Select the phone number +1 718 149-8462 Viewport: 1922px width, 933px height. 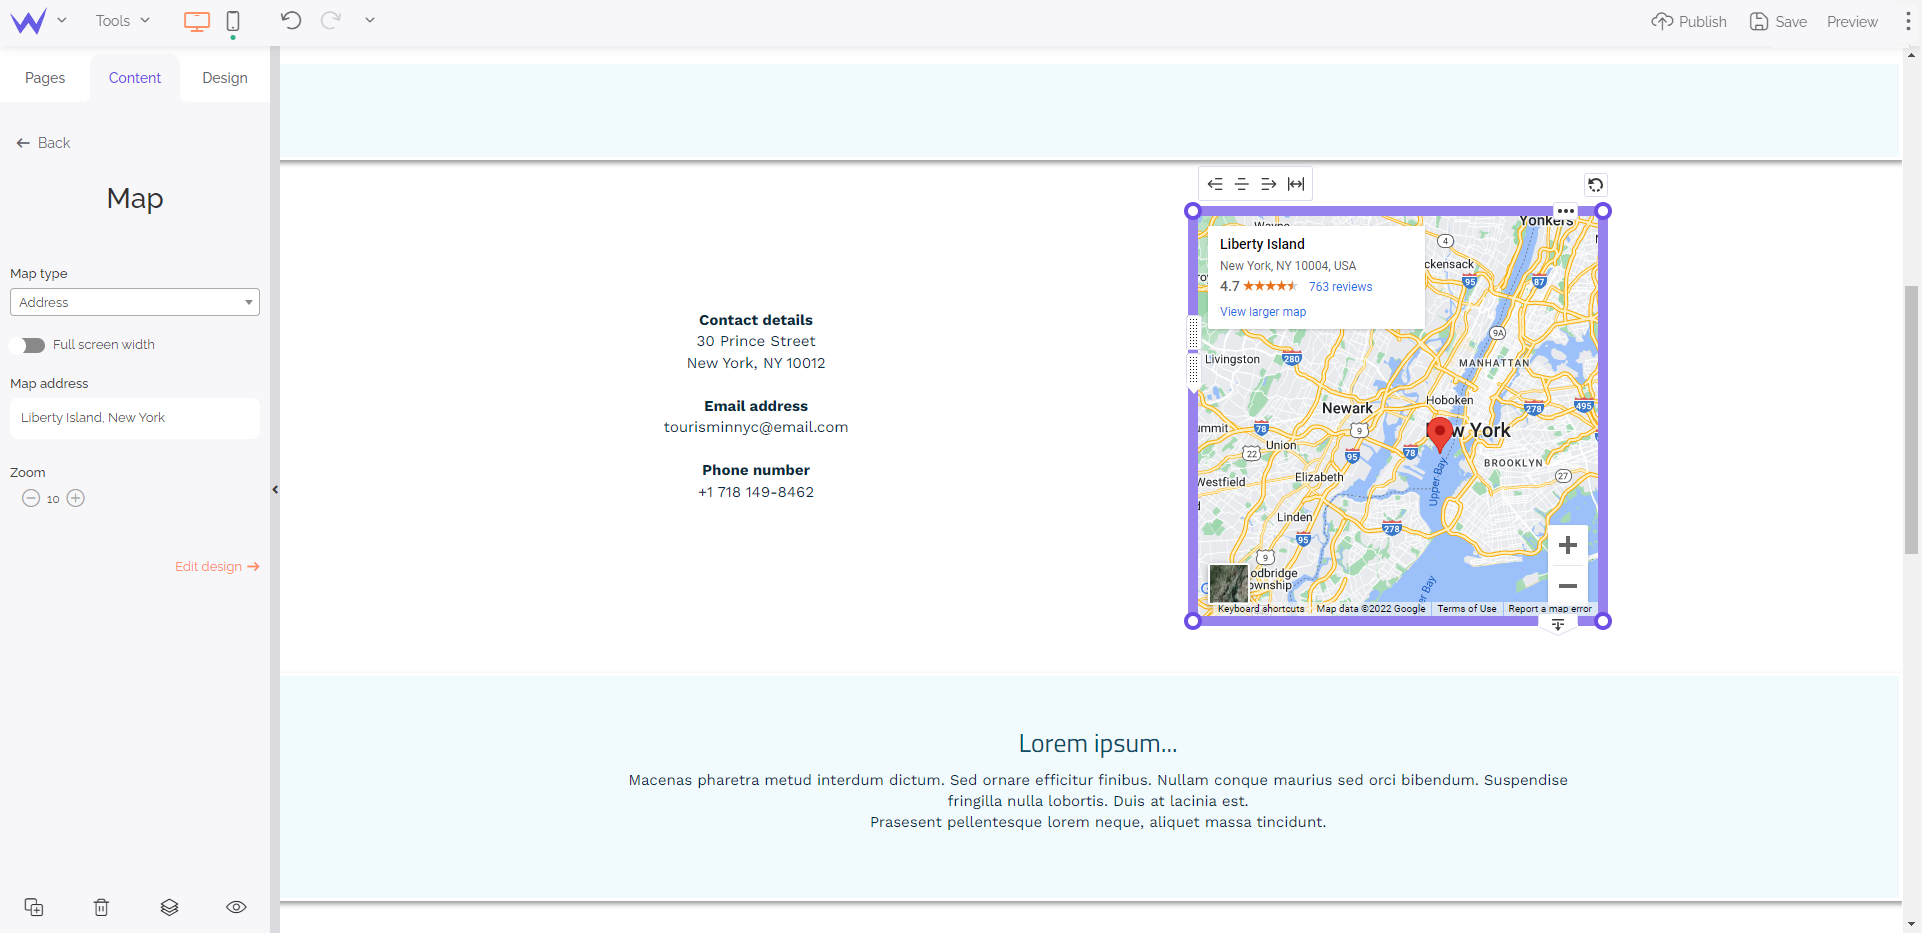[756, 492]
